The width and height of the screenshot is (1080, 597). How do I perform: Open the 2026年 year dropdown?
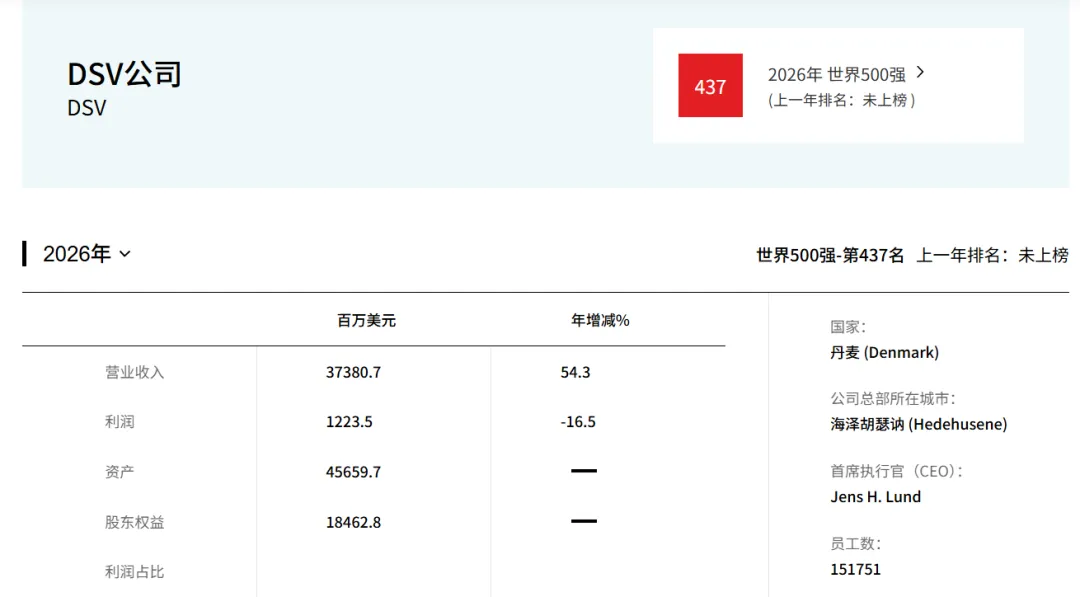[87, 253]
